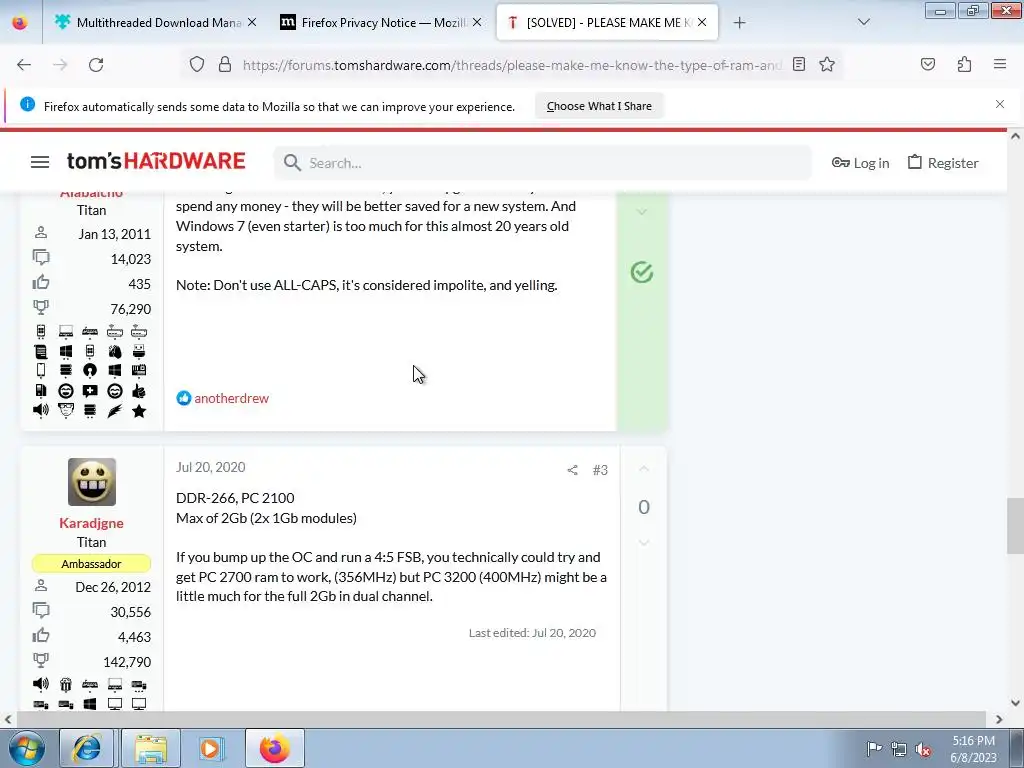
Task: Open Tom's Hardware hamburger navigation menu
Action: pyautogui.click(x=40, y=162)
